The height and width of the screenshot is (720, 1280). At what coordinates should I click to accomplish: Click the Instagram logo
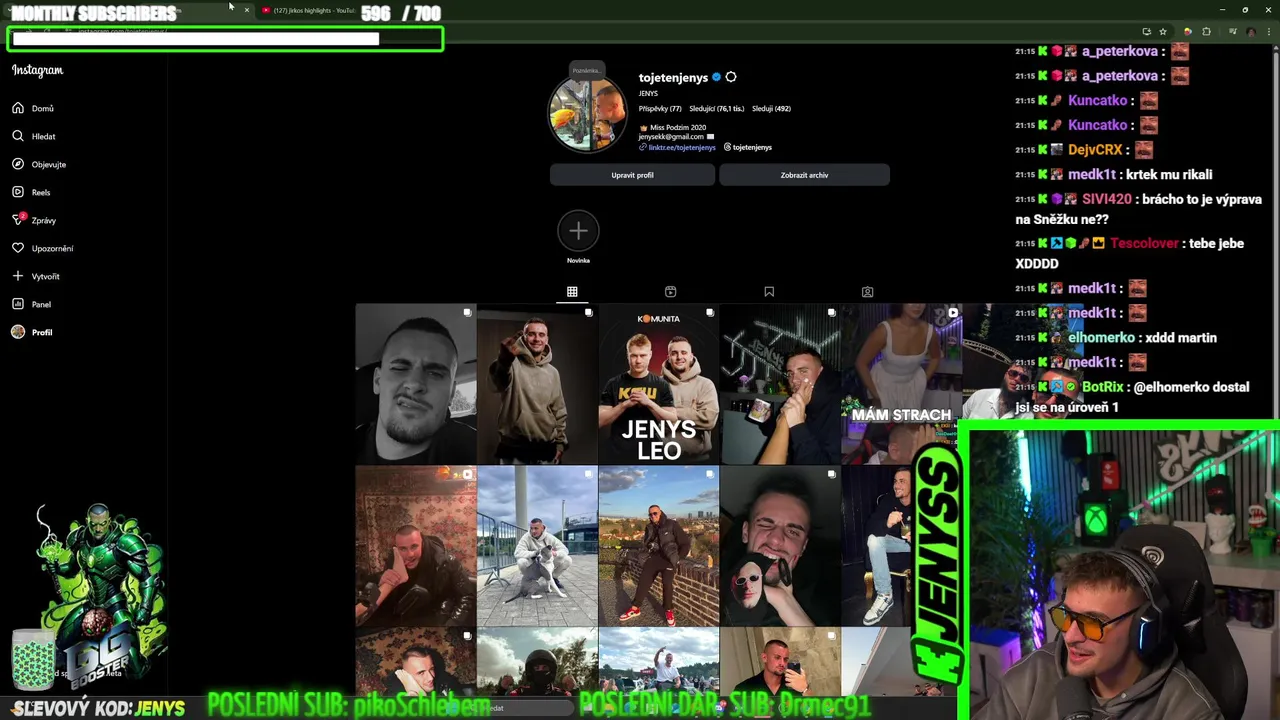click(x=37, y=70)
